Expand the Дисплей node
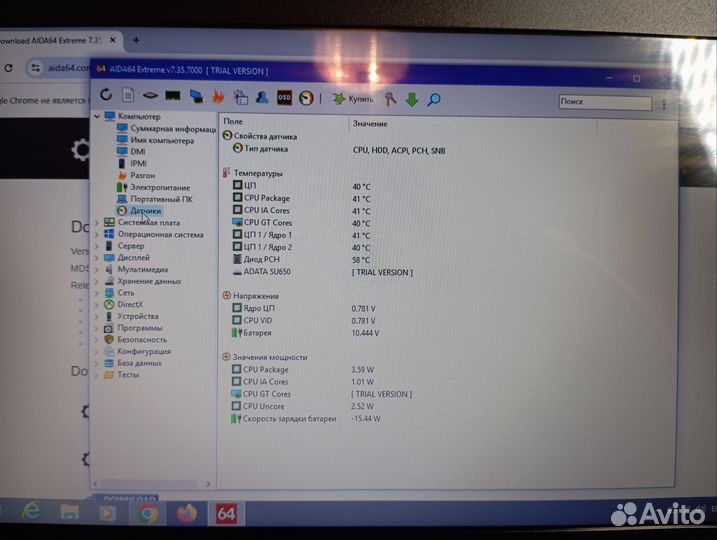 (96, 258)
